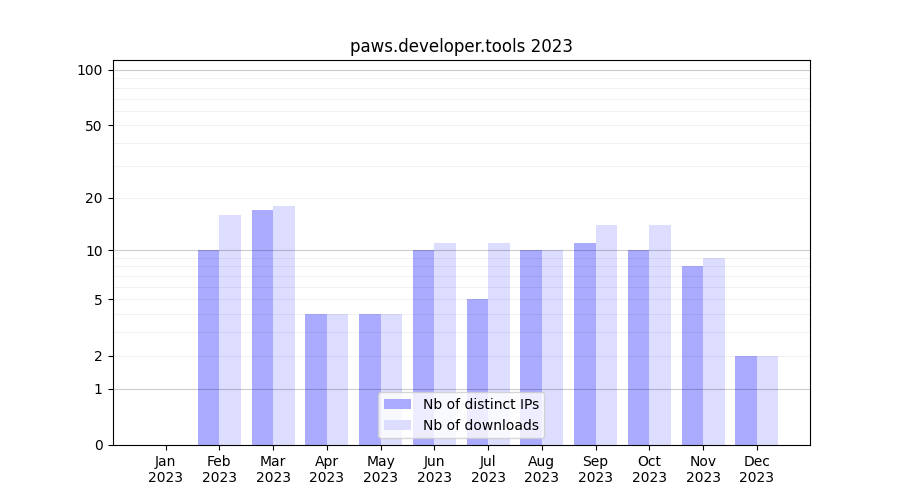
Task: Click the 'Nb of distinct IPs' legend swatch
Action: point(397,404)
